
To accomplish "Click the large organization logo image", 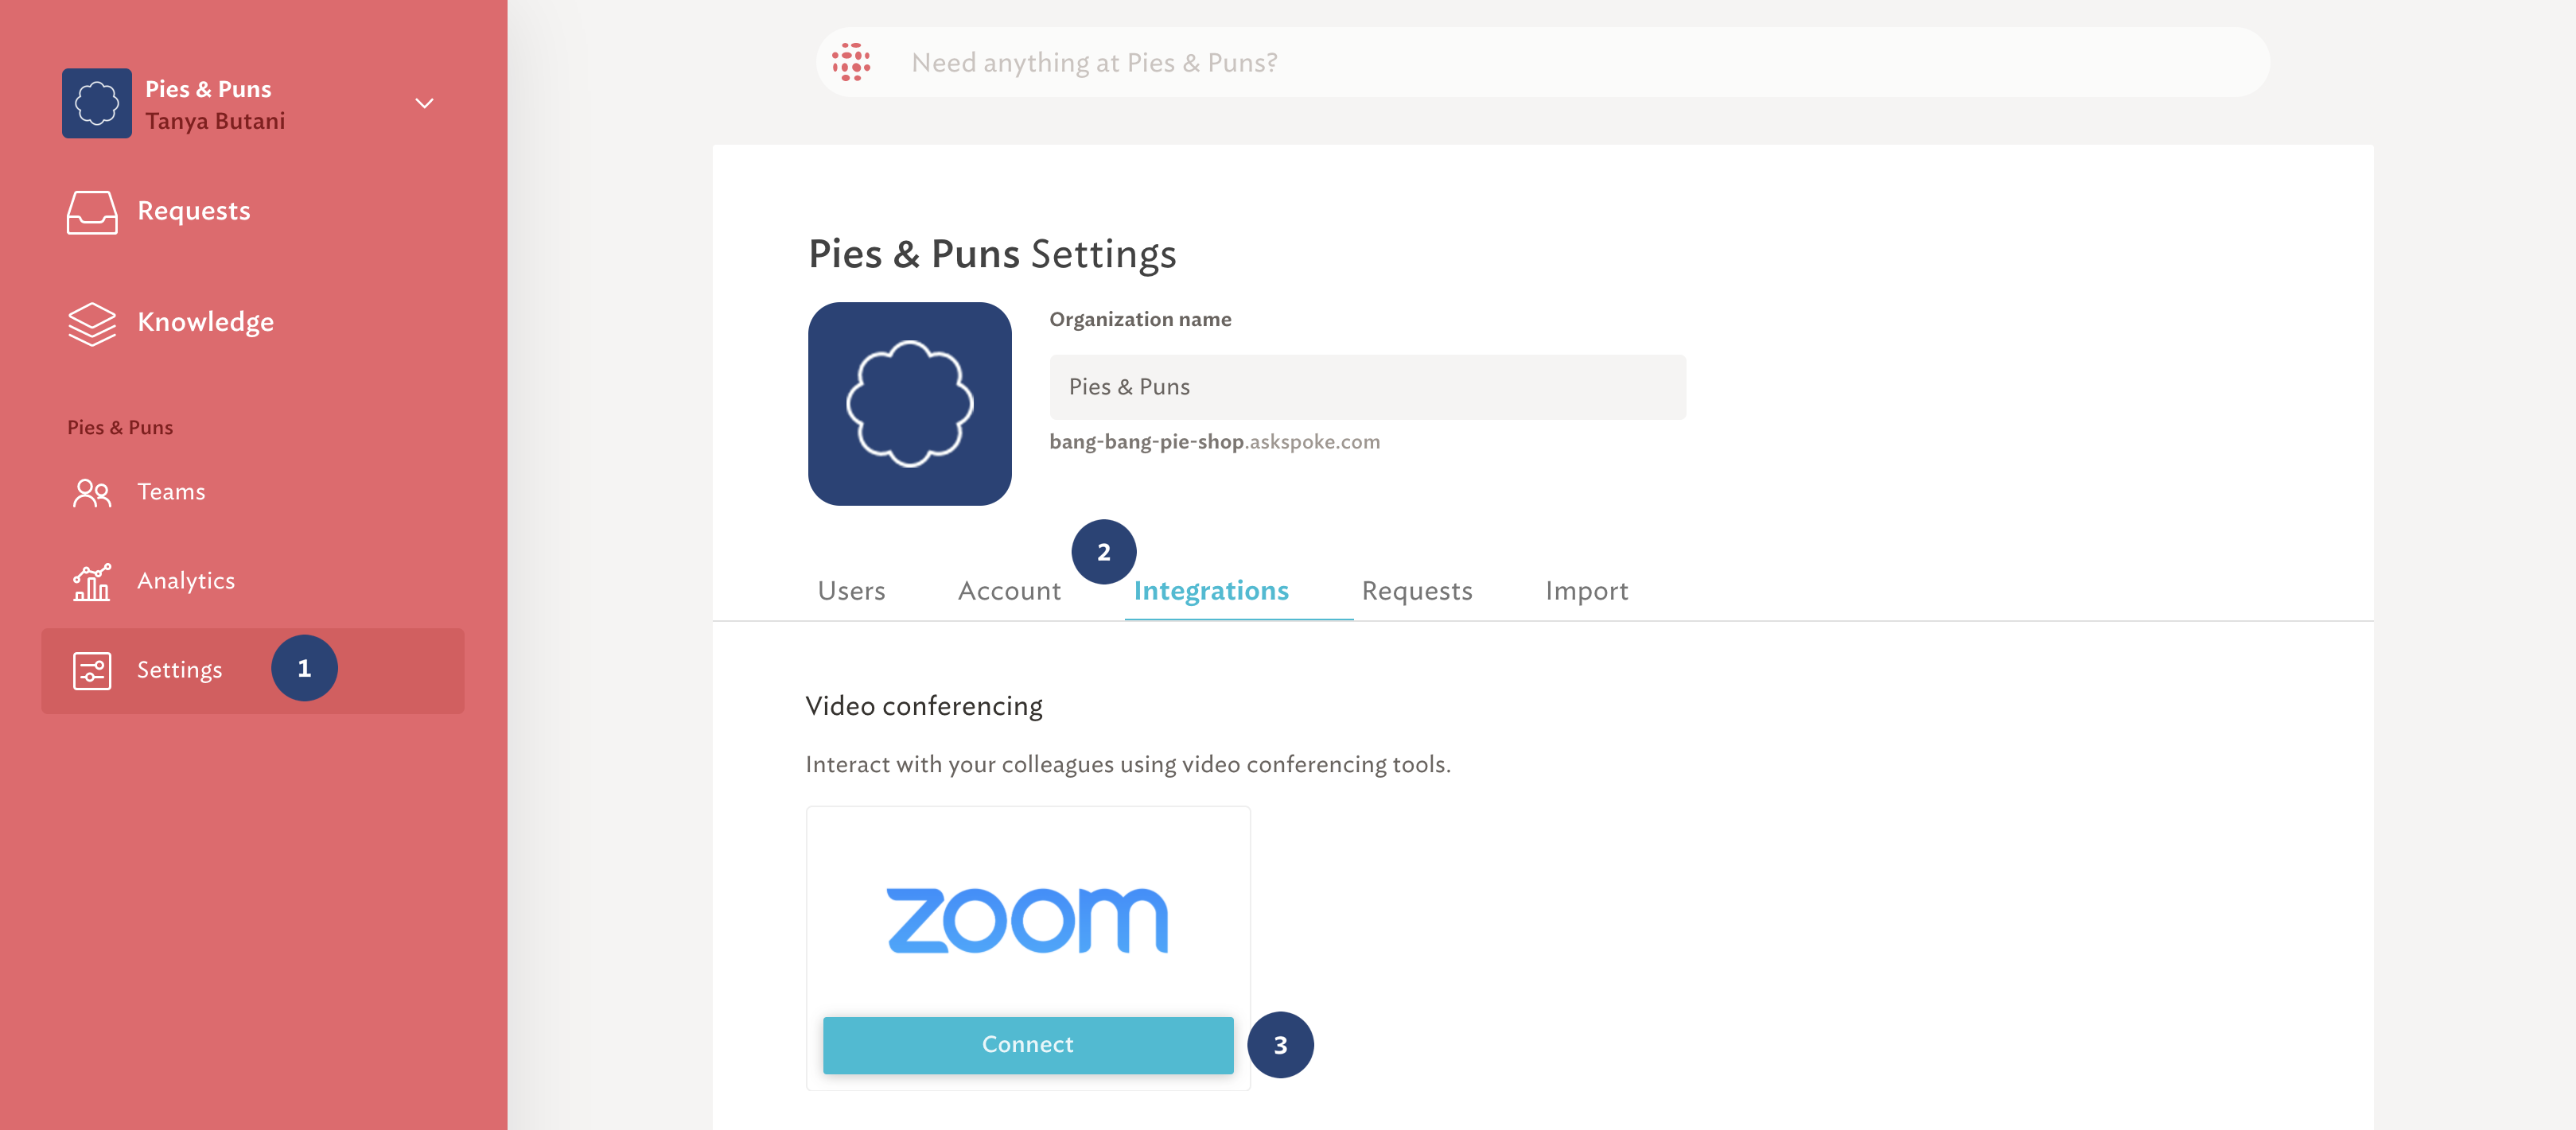I will click(909, 404).
